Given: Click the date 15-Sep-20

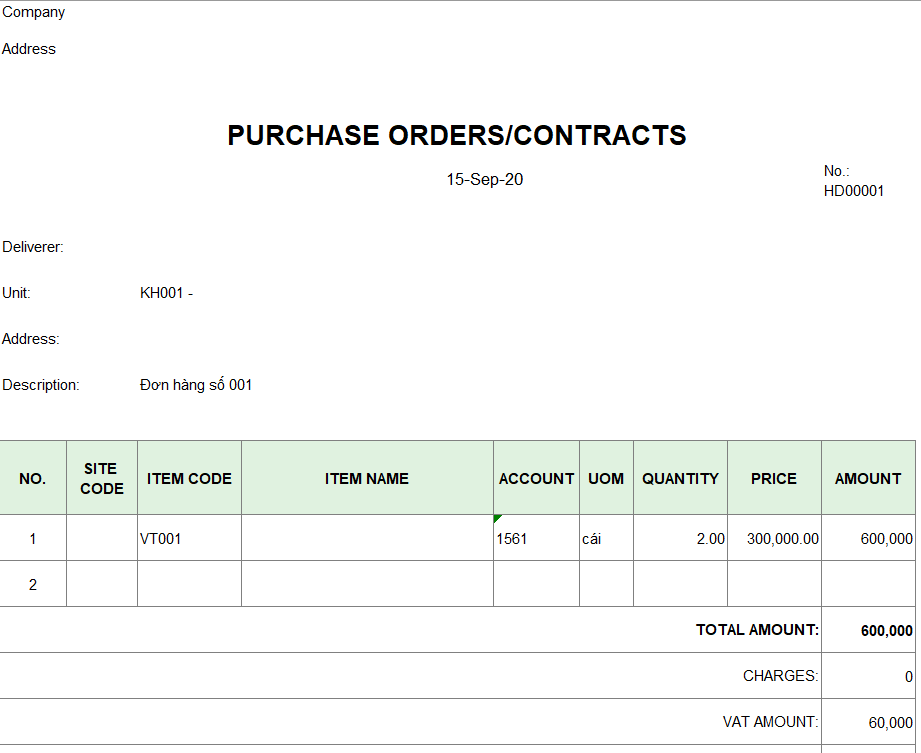Looking at the screenshot, I should pyautogui.click(x=484, y=180).
